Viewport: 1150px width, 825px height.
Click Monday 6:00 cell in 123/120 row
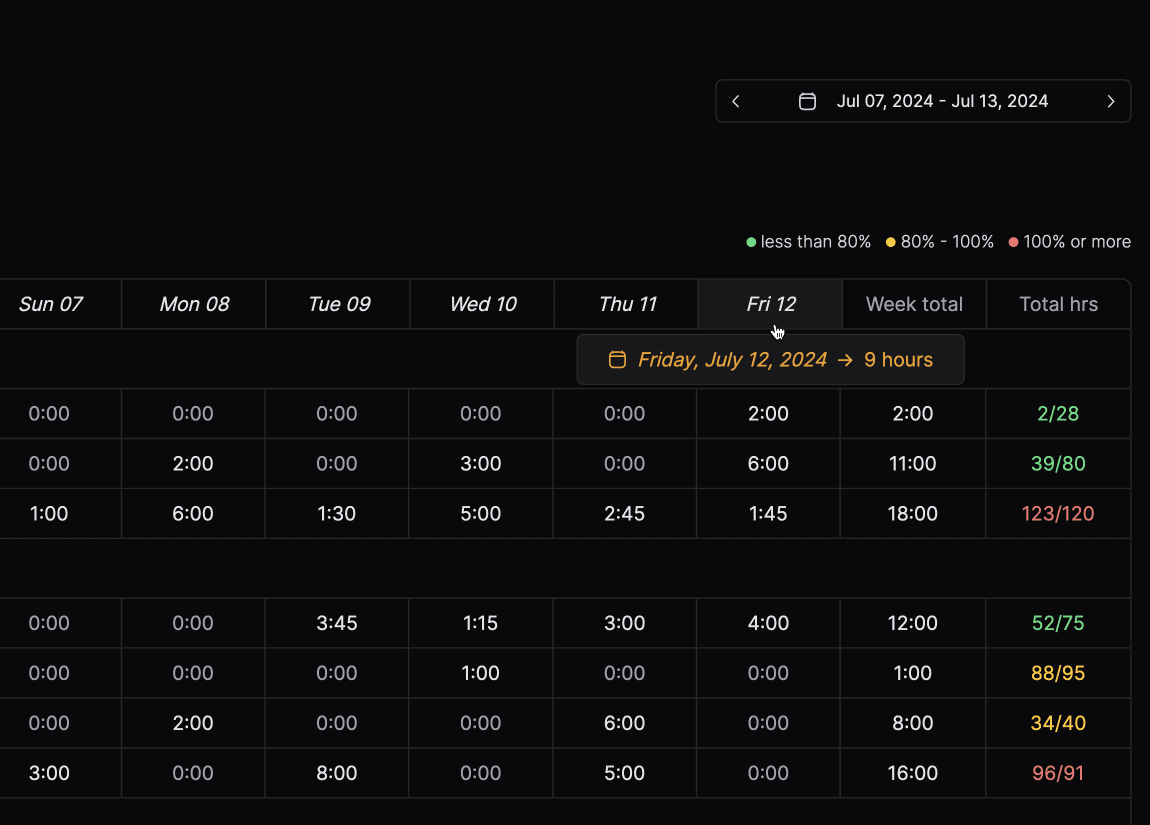click(x=193, y=513)
